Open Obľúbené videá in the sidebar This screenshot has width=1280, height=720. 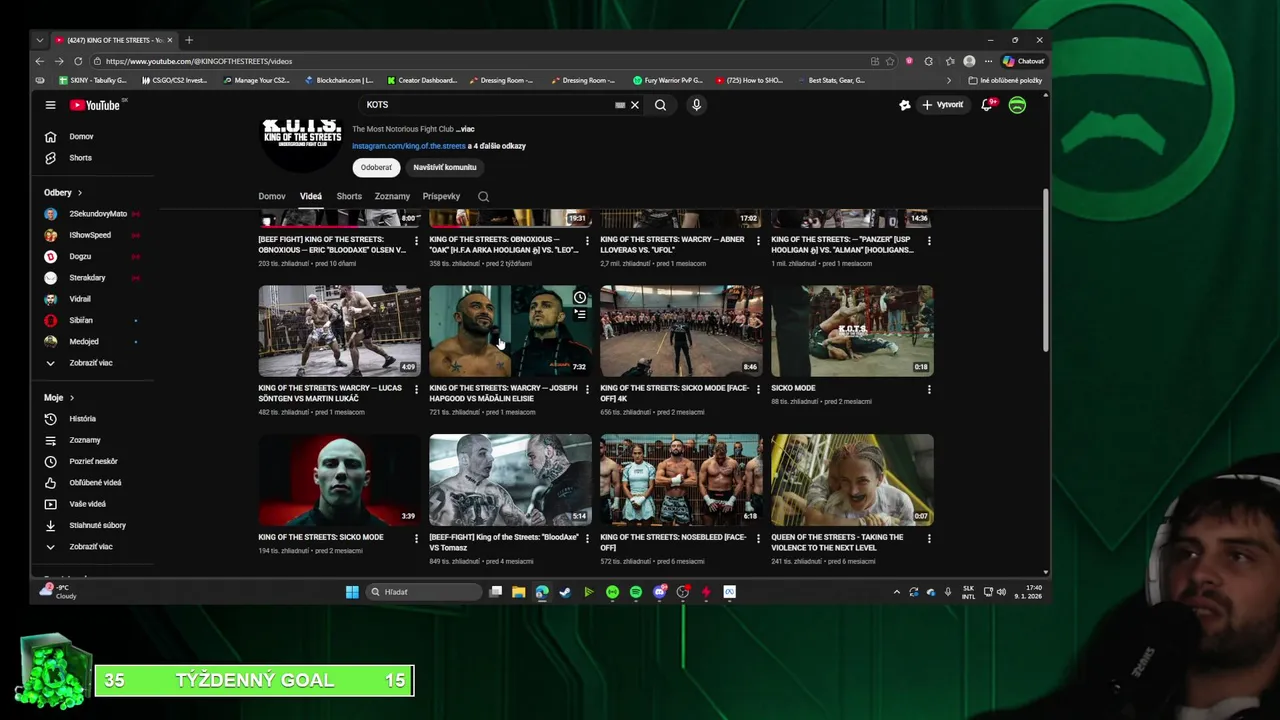(93, 483)
